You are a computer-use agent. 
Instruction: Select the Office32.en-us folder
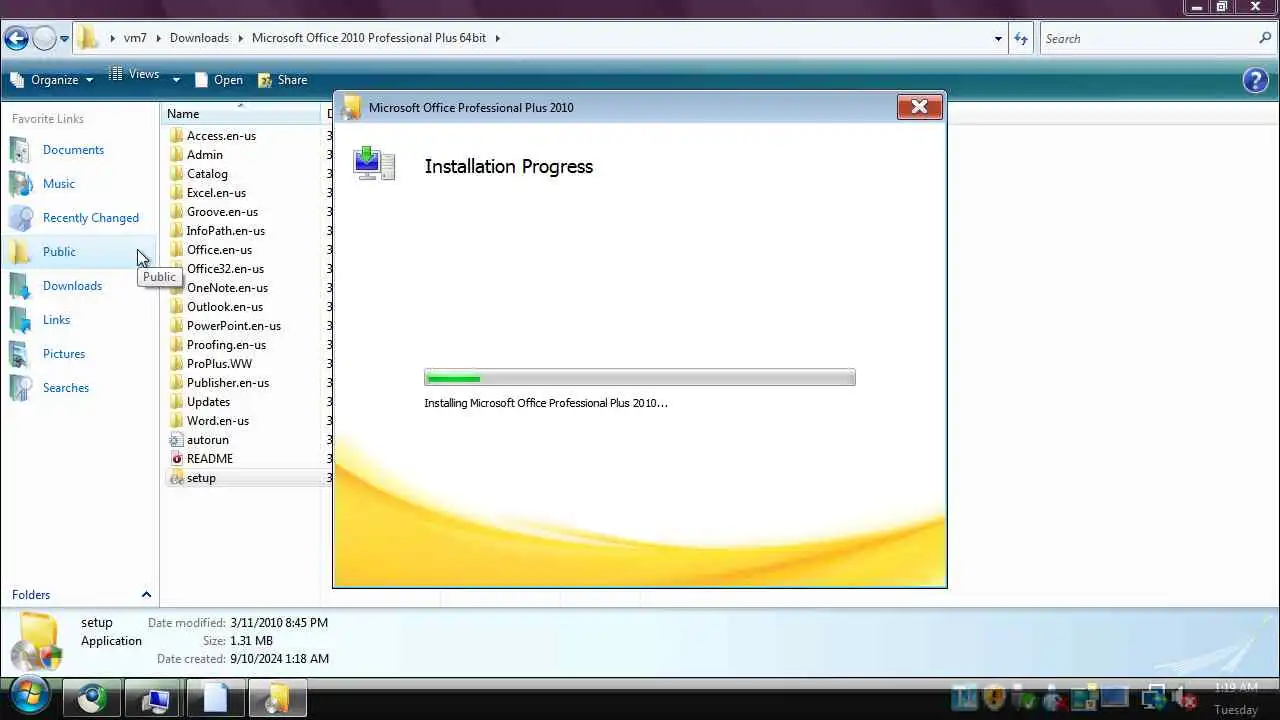pyautogui.click(x=225, y=269)
